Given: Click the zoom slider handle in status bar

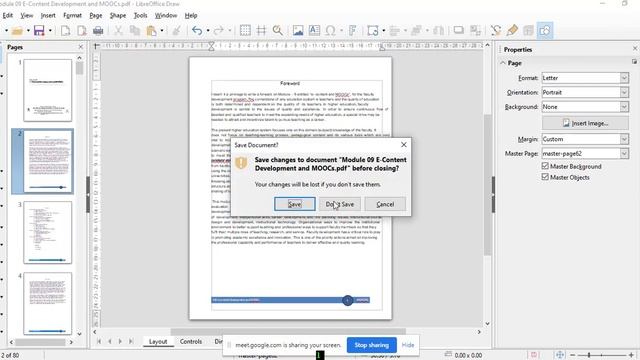Looking at the screenshot, I should point(589,355).
